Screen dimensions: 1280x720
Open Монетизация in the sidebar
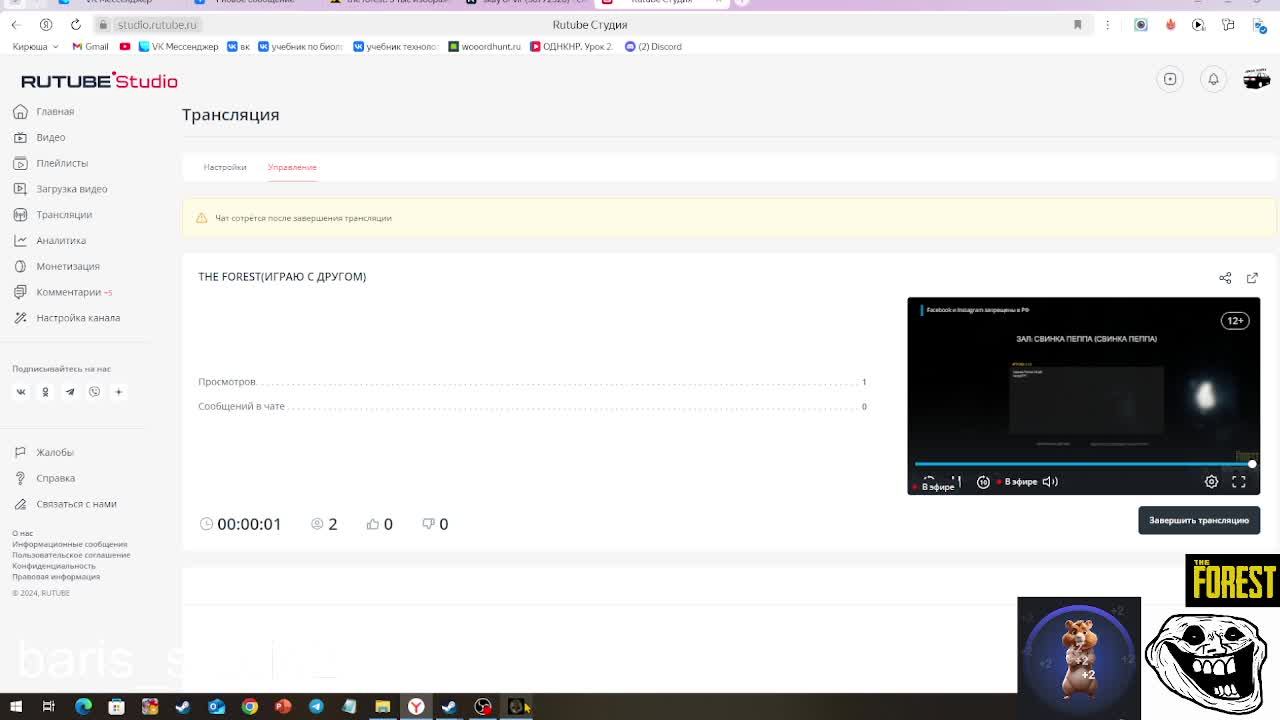(x=57, y=266)
